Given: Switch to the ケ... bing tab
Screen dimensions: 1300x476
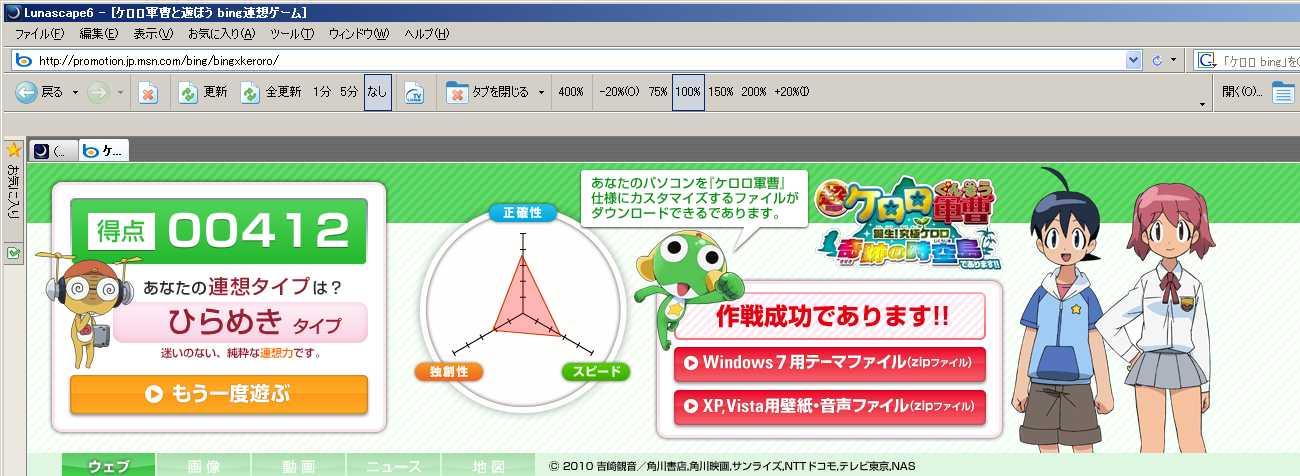Looking at the screenshot, I should 104,151.
